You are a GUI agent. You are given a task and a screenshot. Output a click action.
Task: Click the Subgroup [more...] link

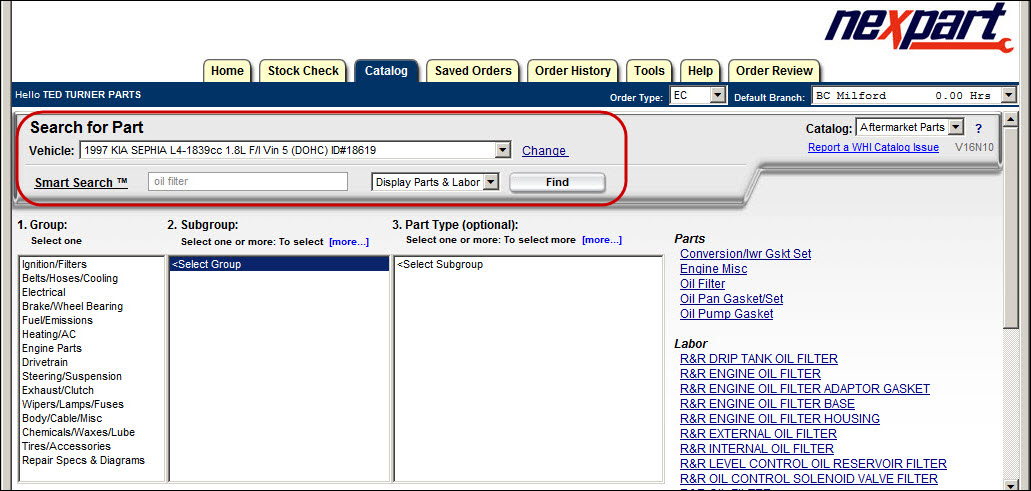[x=349, y=241]
